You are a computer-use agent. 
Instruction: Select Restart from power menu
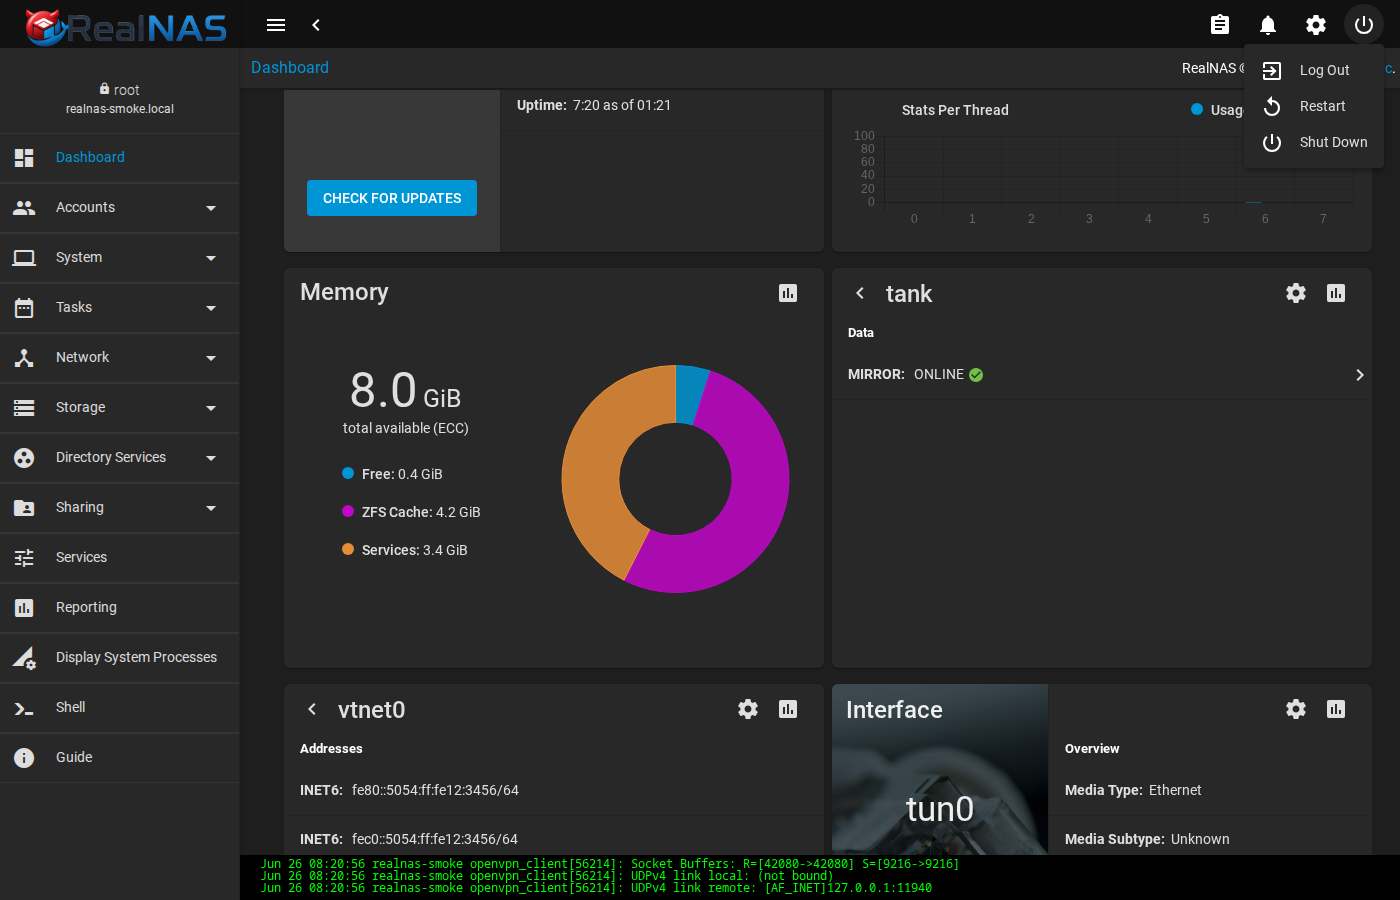click(x=1314, y=106)
